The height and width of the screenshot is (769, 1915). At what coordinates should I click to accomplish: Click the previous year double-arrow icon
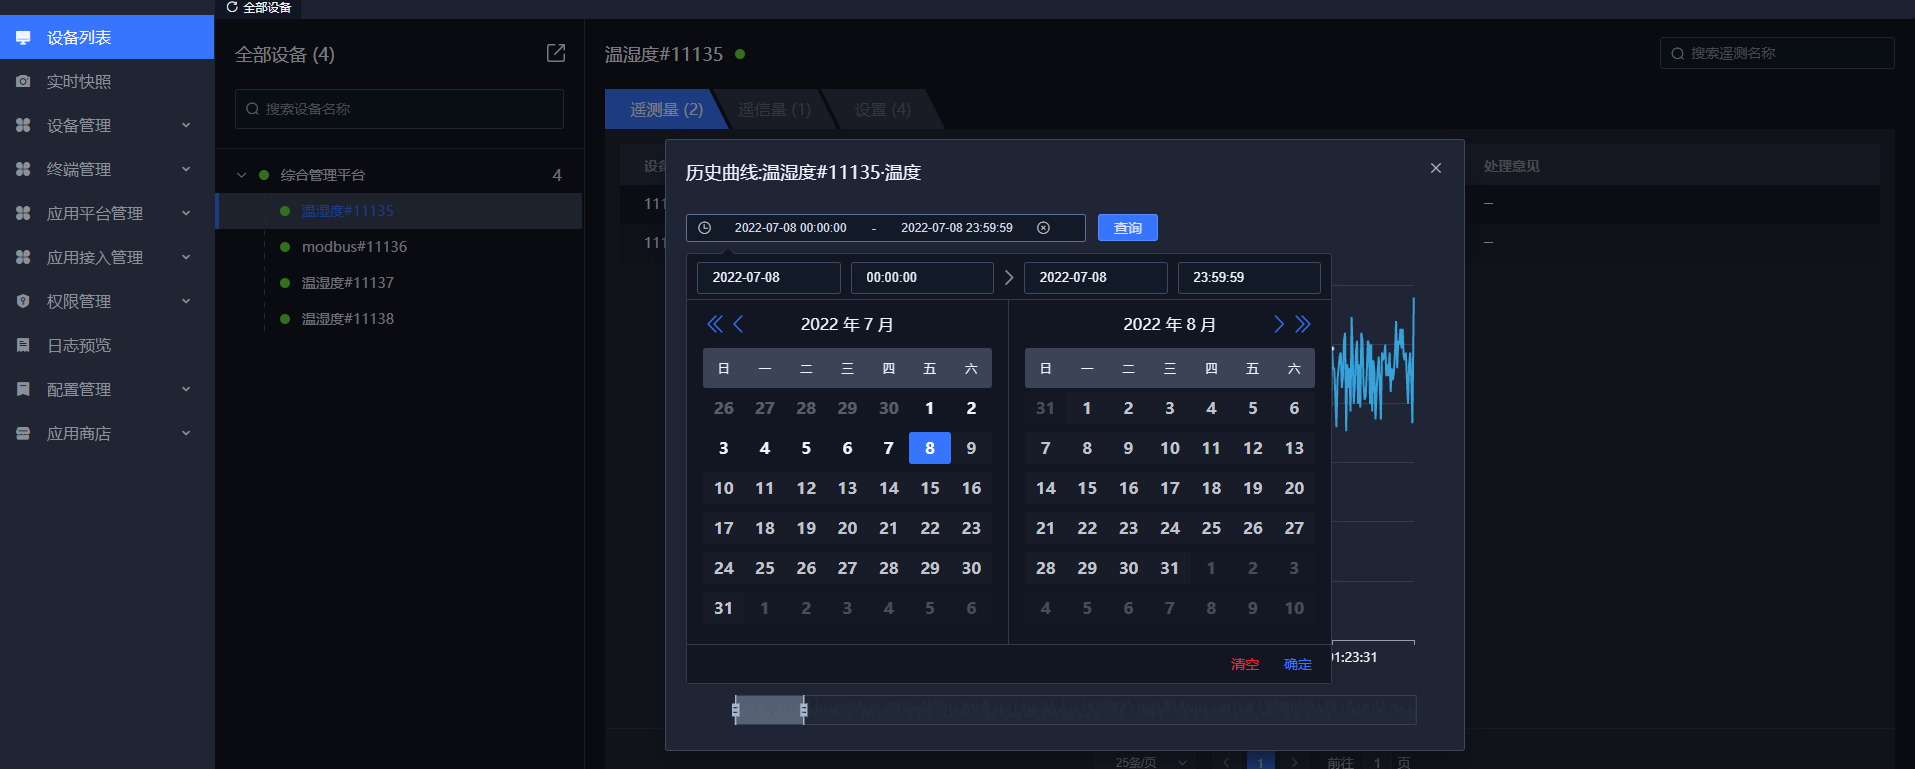click(714, 324)
